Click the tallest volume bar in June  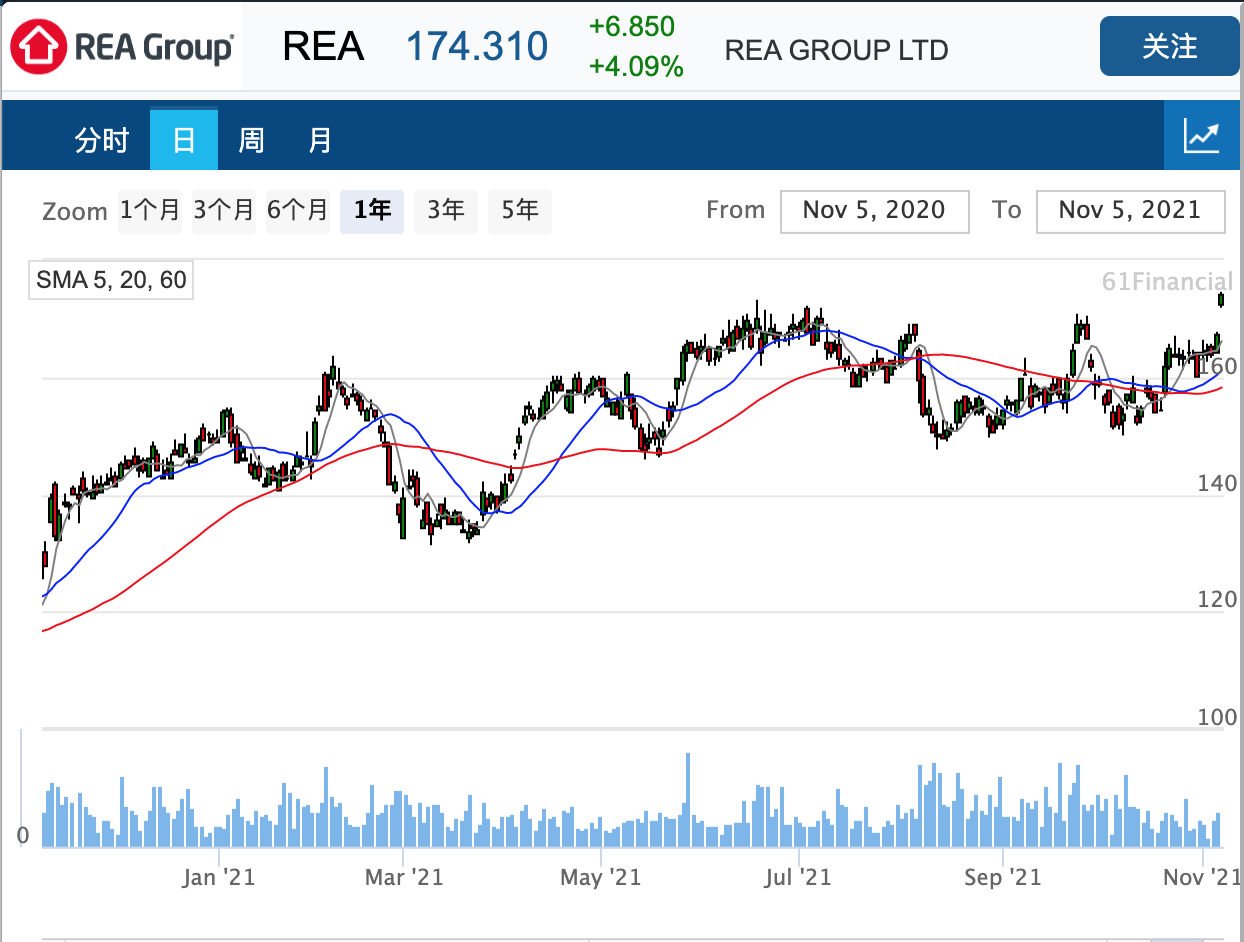tap(688, 800)
